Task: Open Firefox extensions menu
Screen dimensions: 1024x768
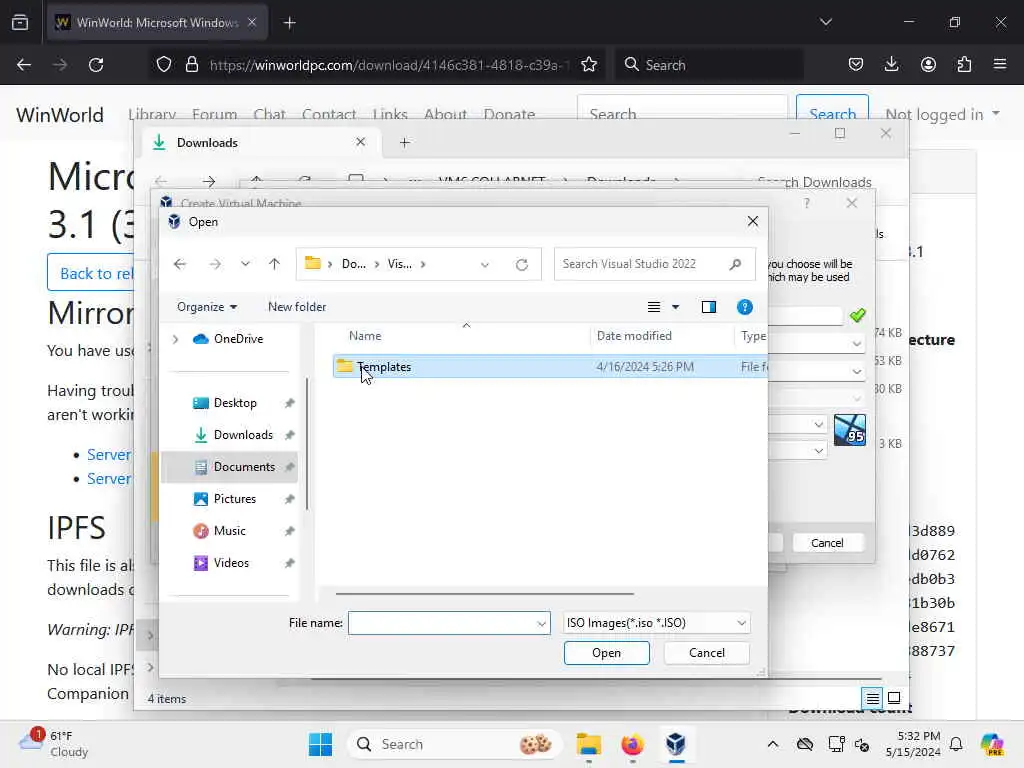Action: coord(964,65)
